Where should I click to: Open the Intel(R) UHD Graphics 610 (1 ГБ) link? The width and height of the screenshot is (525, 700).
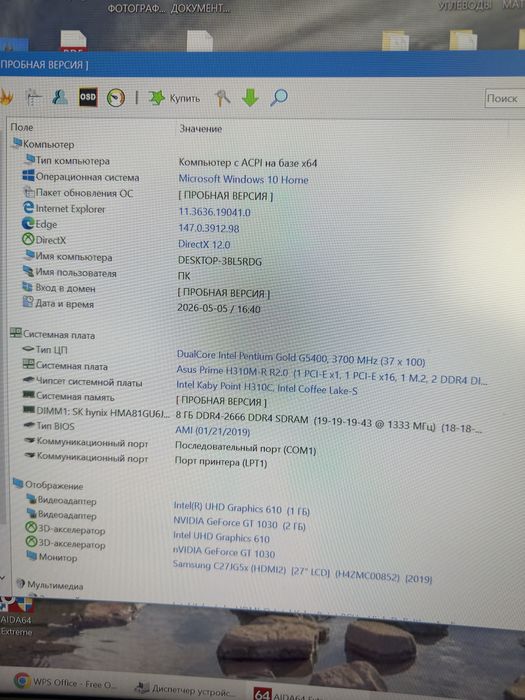click(x=241, y=508)
